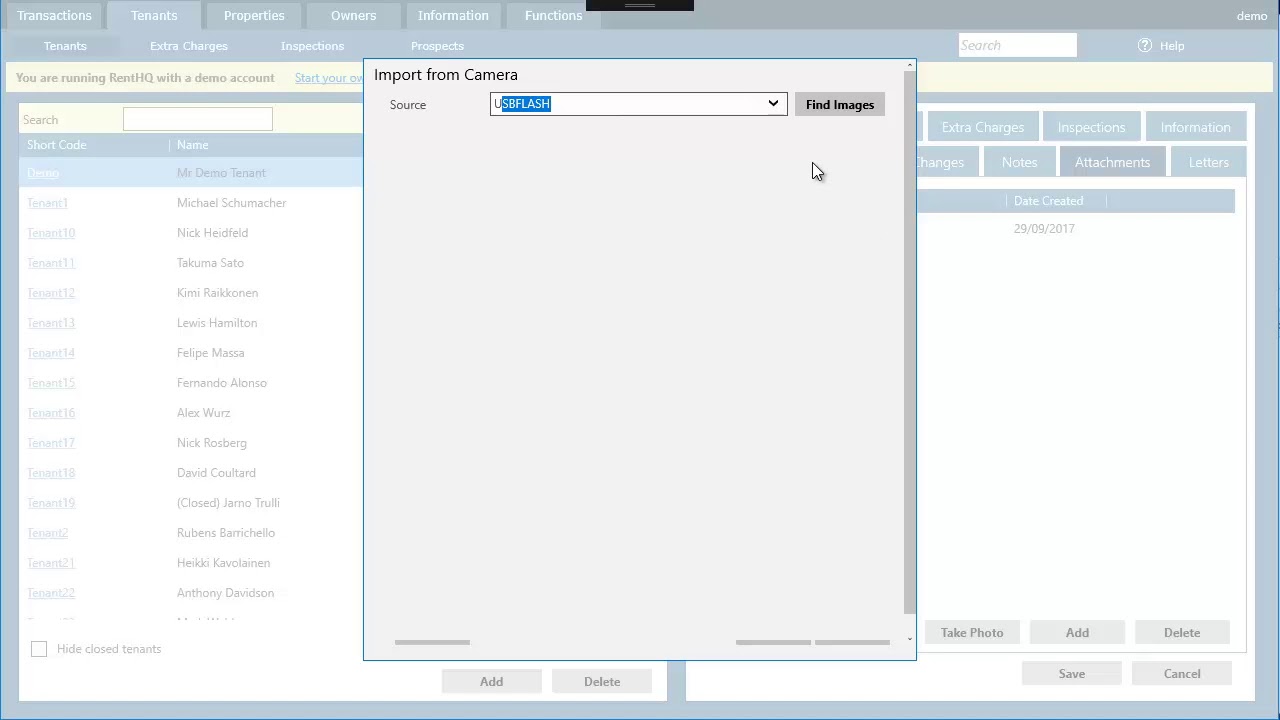The height and width of the screenshot is (720, 1280).
Task: Switch to the Letters tab
Action: click(x=1208, y=162)
